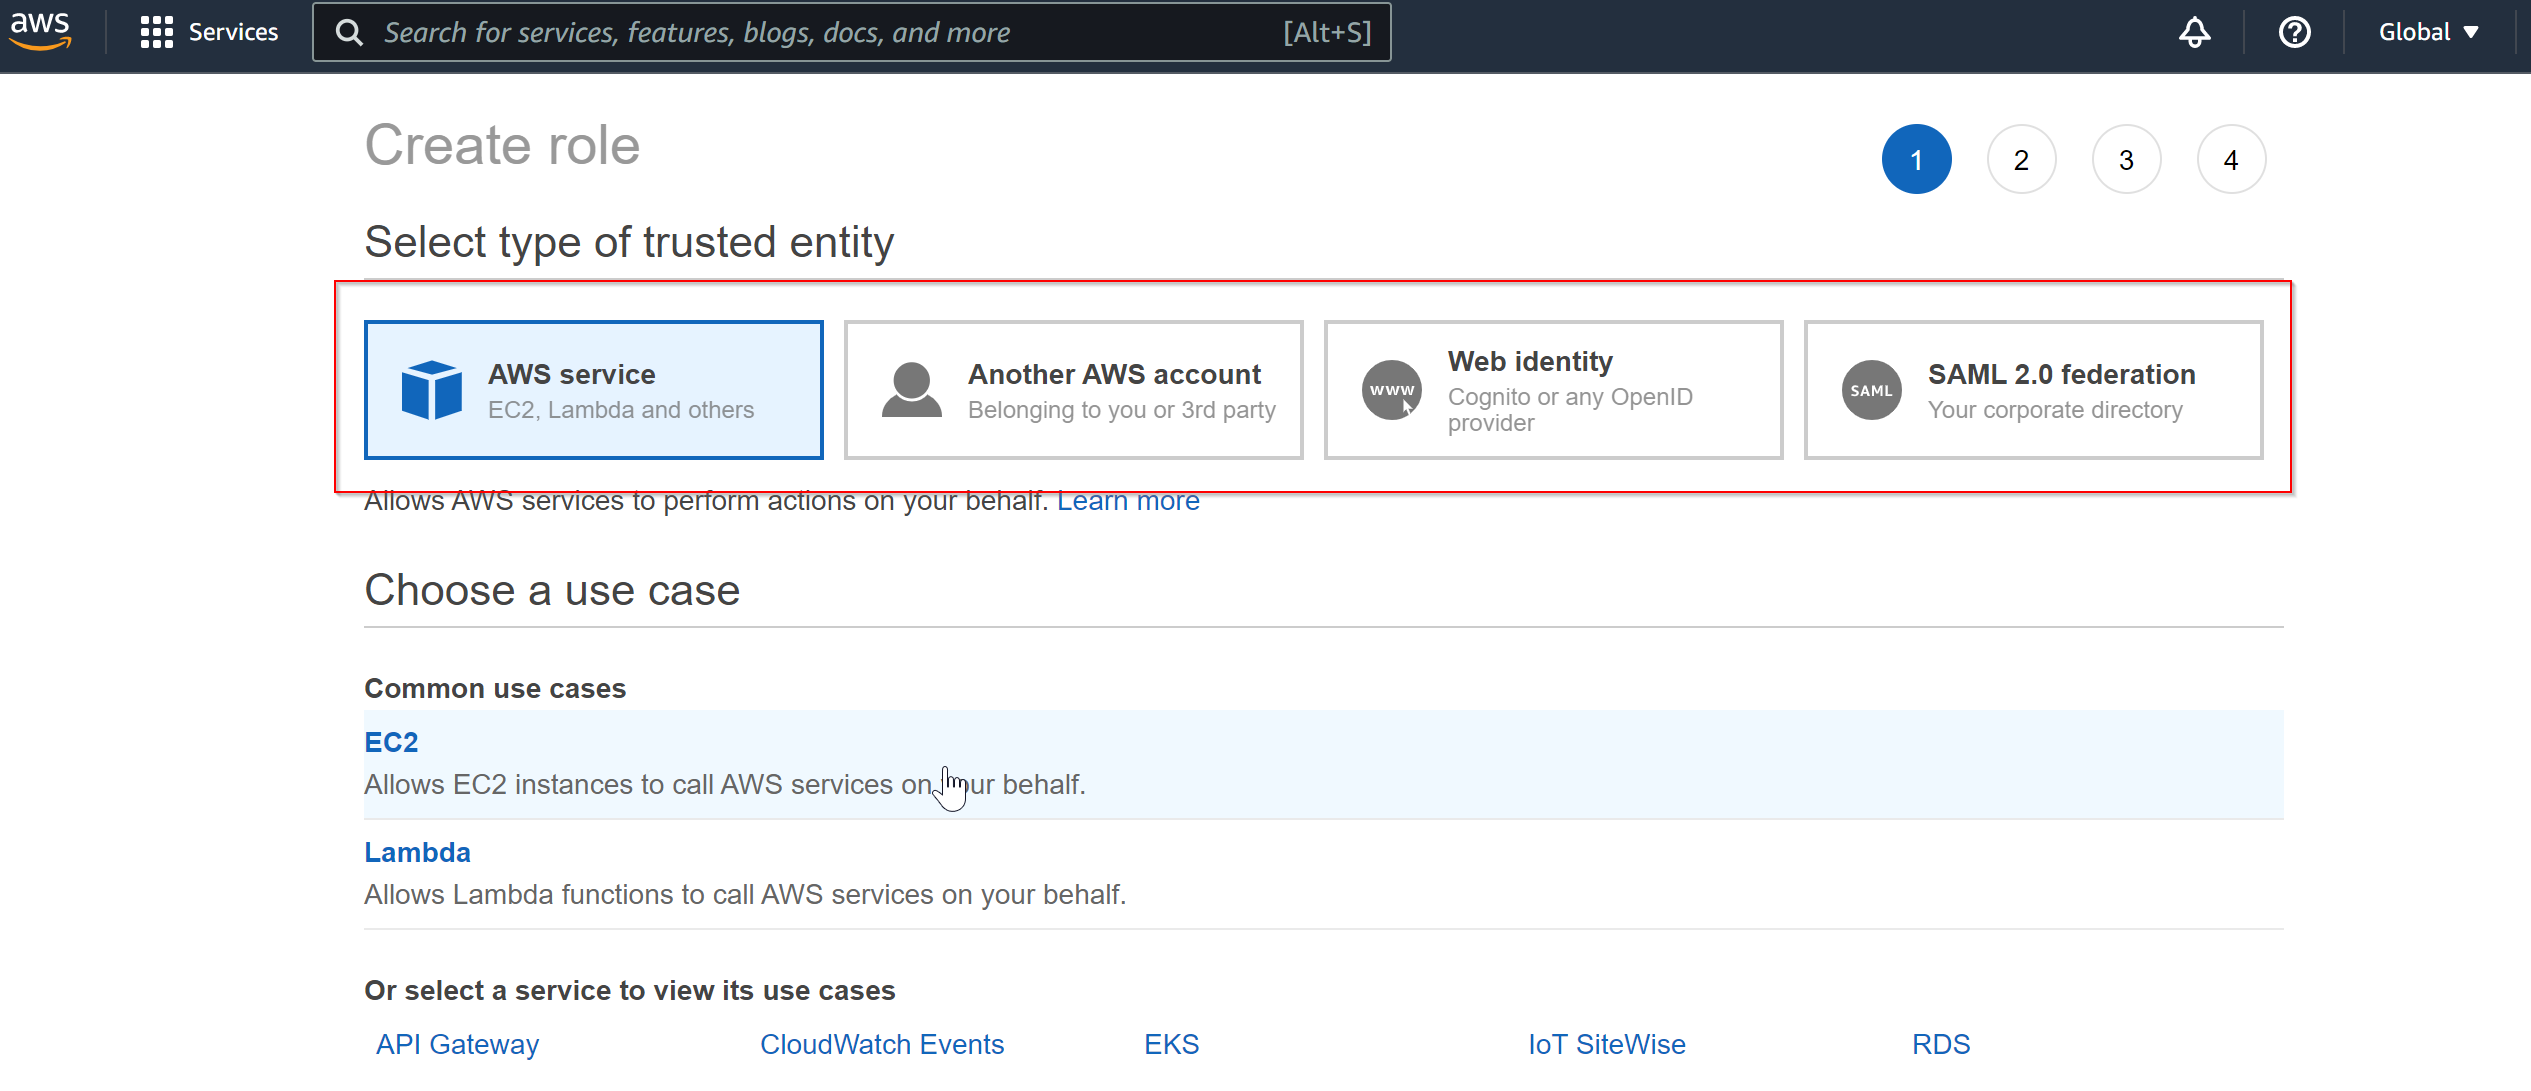2531x1091 pixels.
Task: Click the blue cube AWS service icon
Action: 432,390
